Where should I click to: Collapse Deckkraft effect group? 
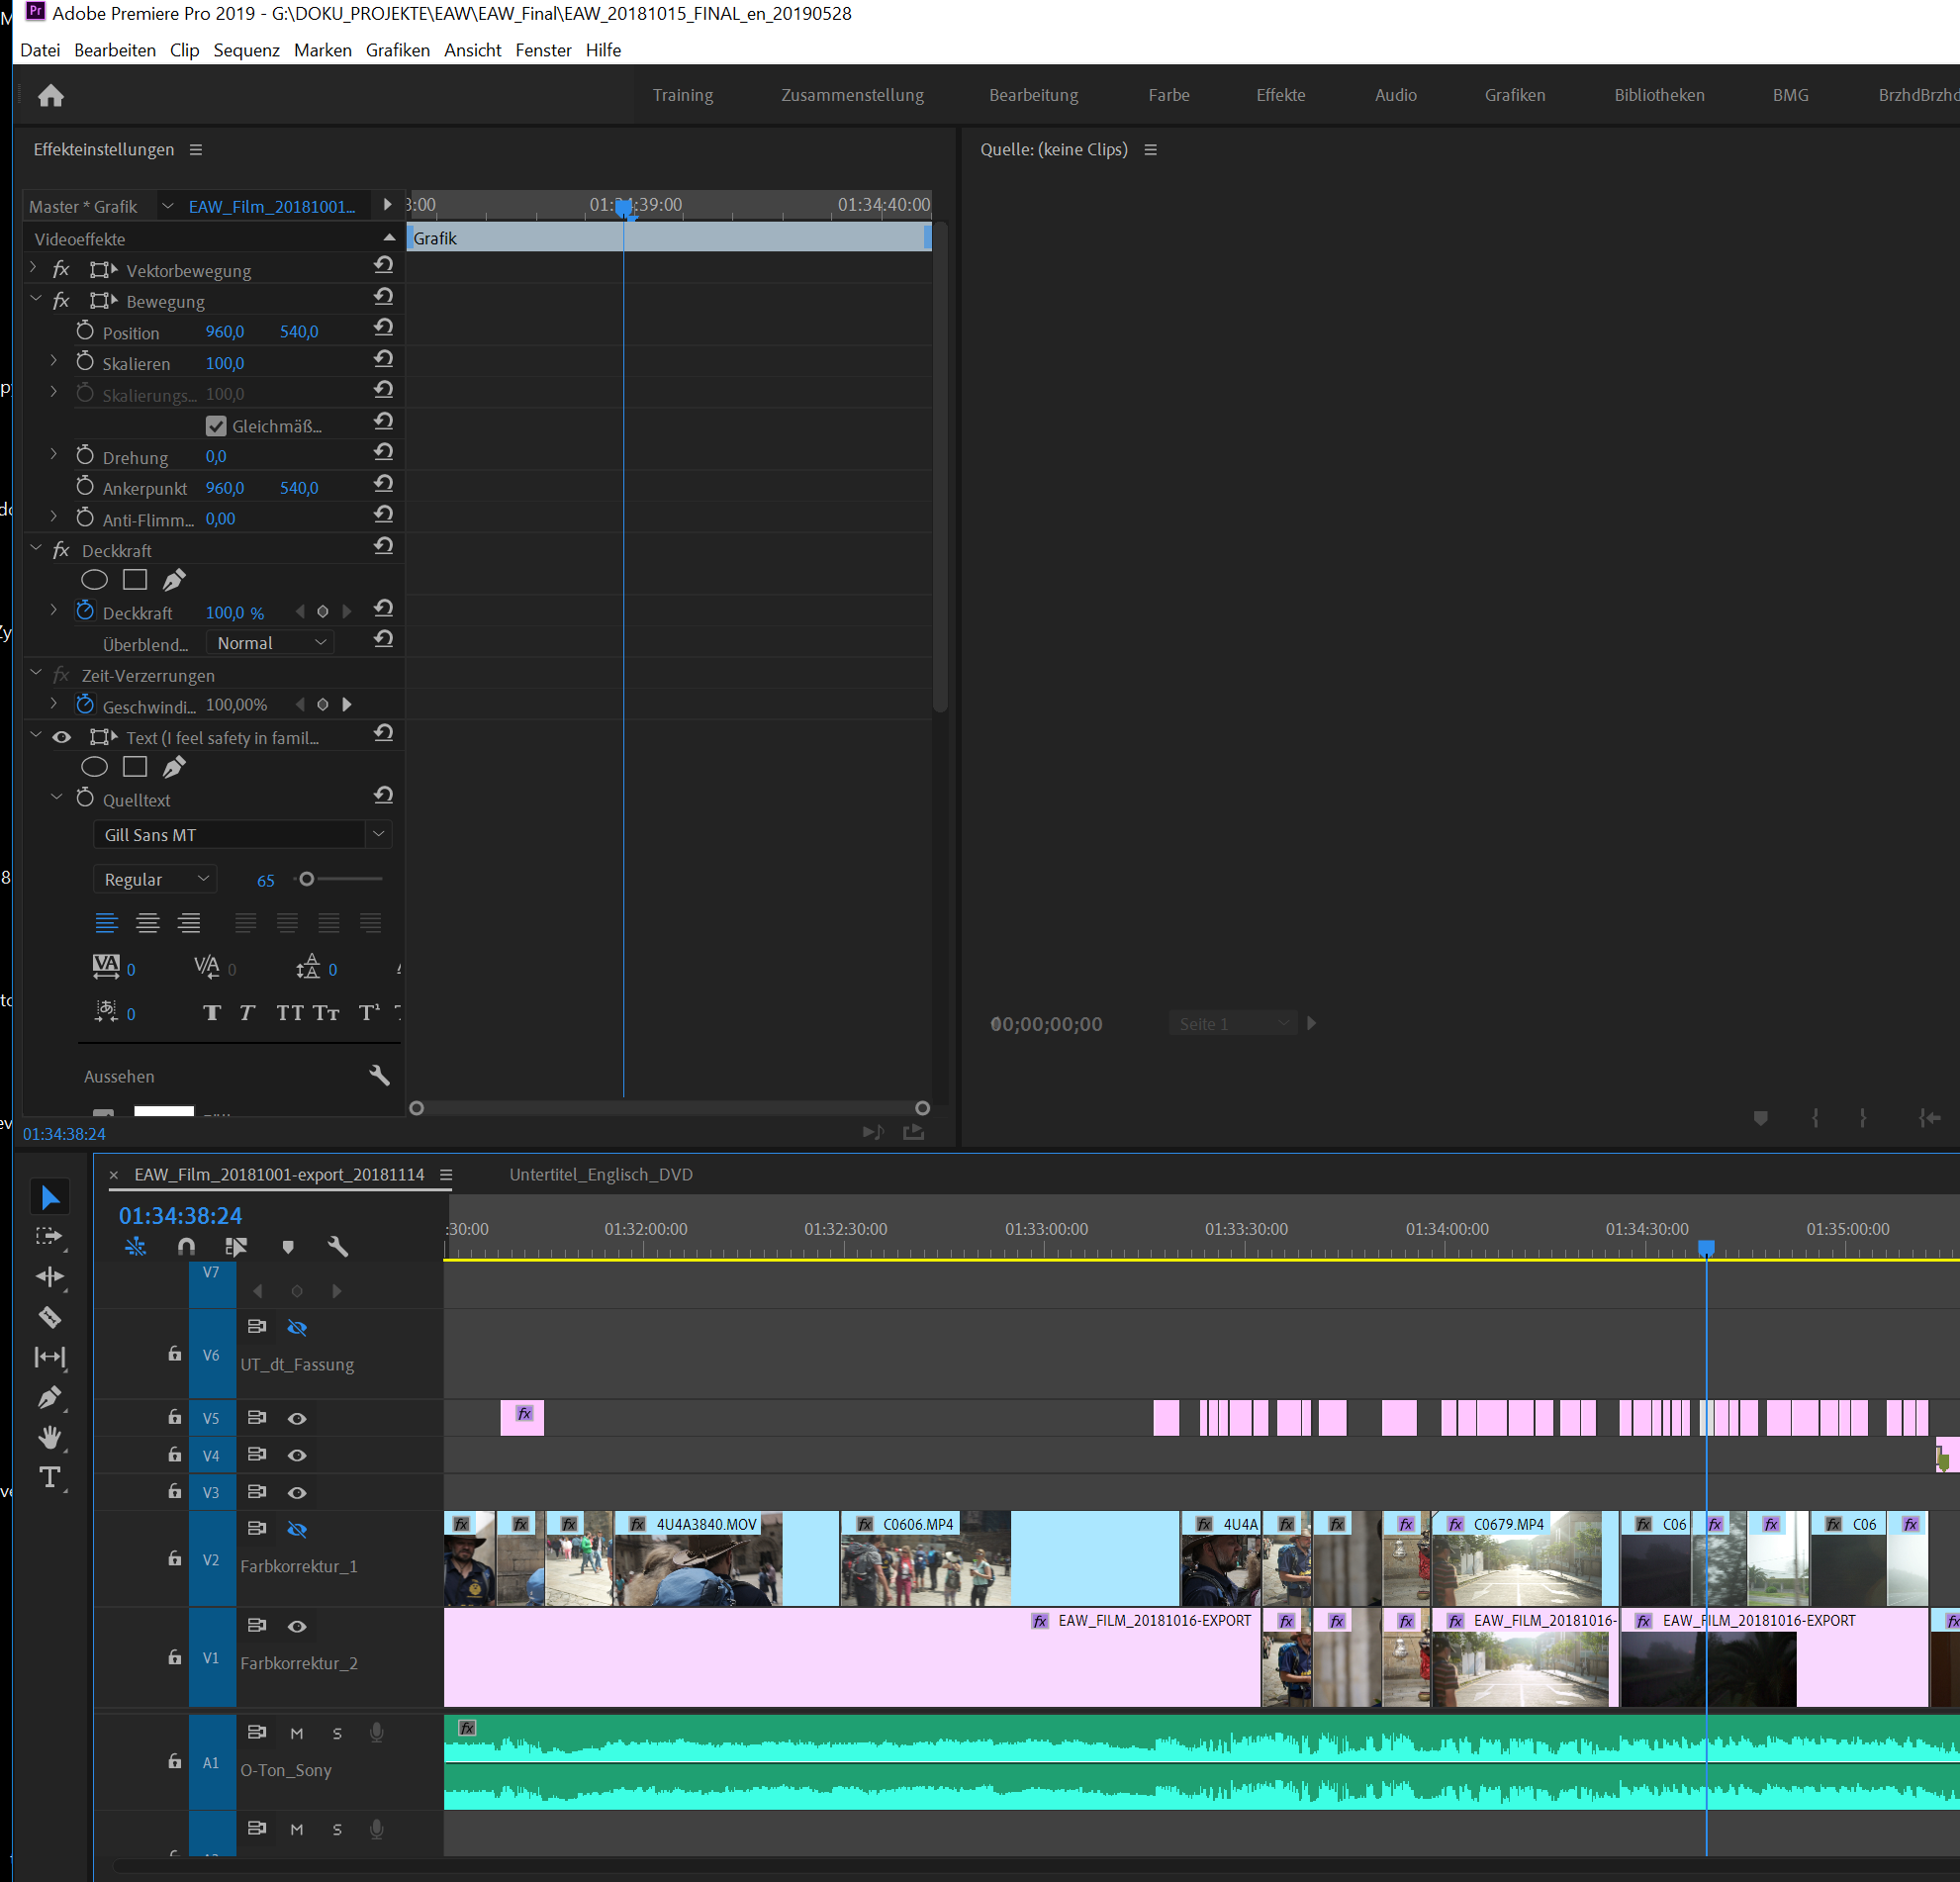[35, 548]
